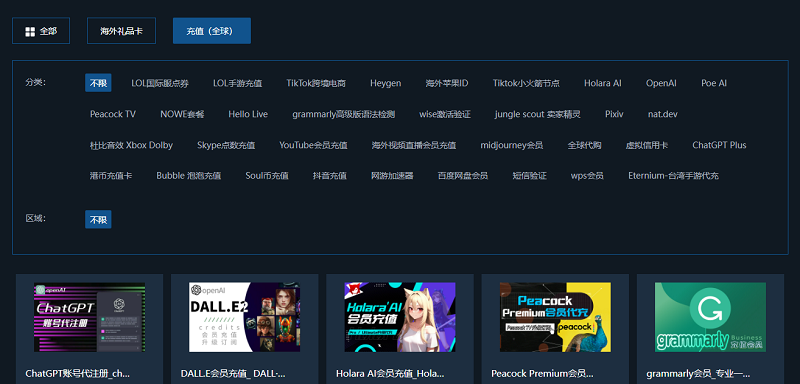
Task: Choose Eternium-台湾手游代充 category
Action: [673, 176]
